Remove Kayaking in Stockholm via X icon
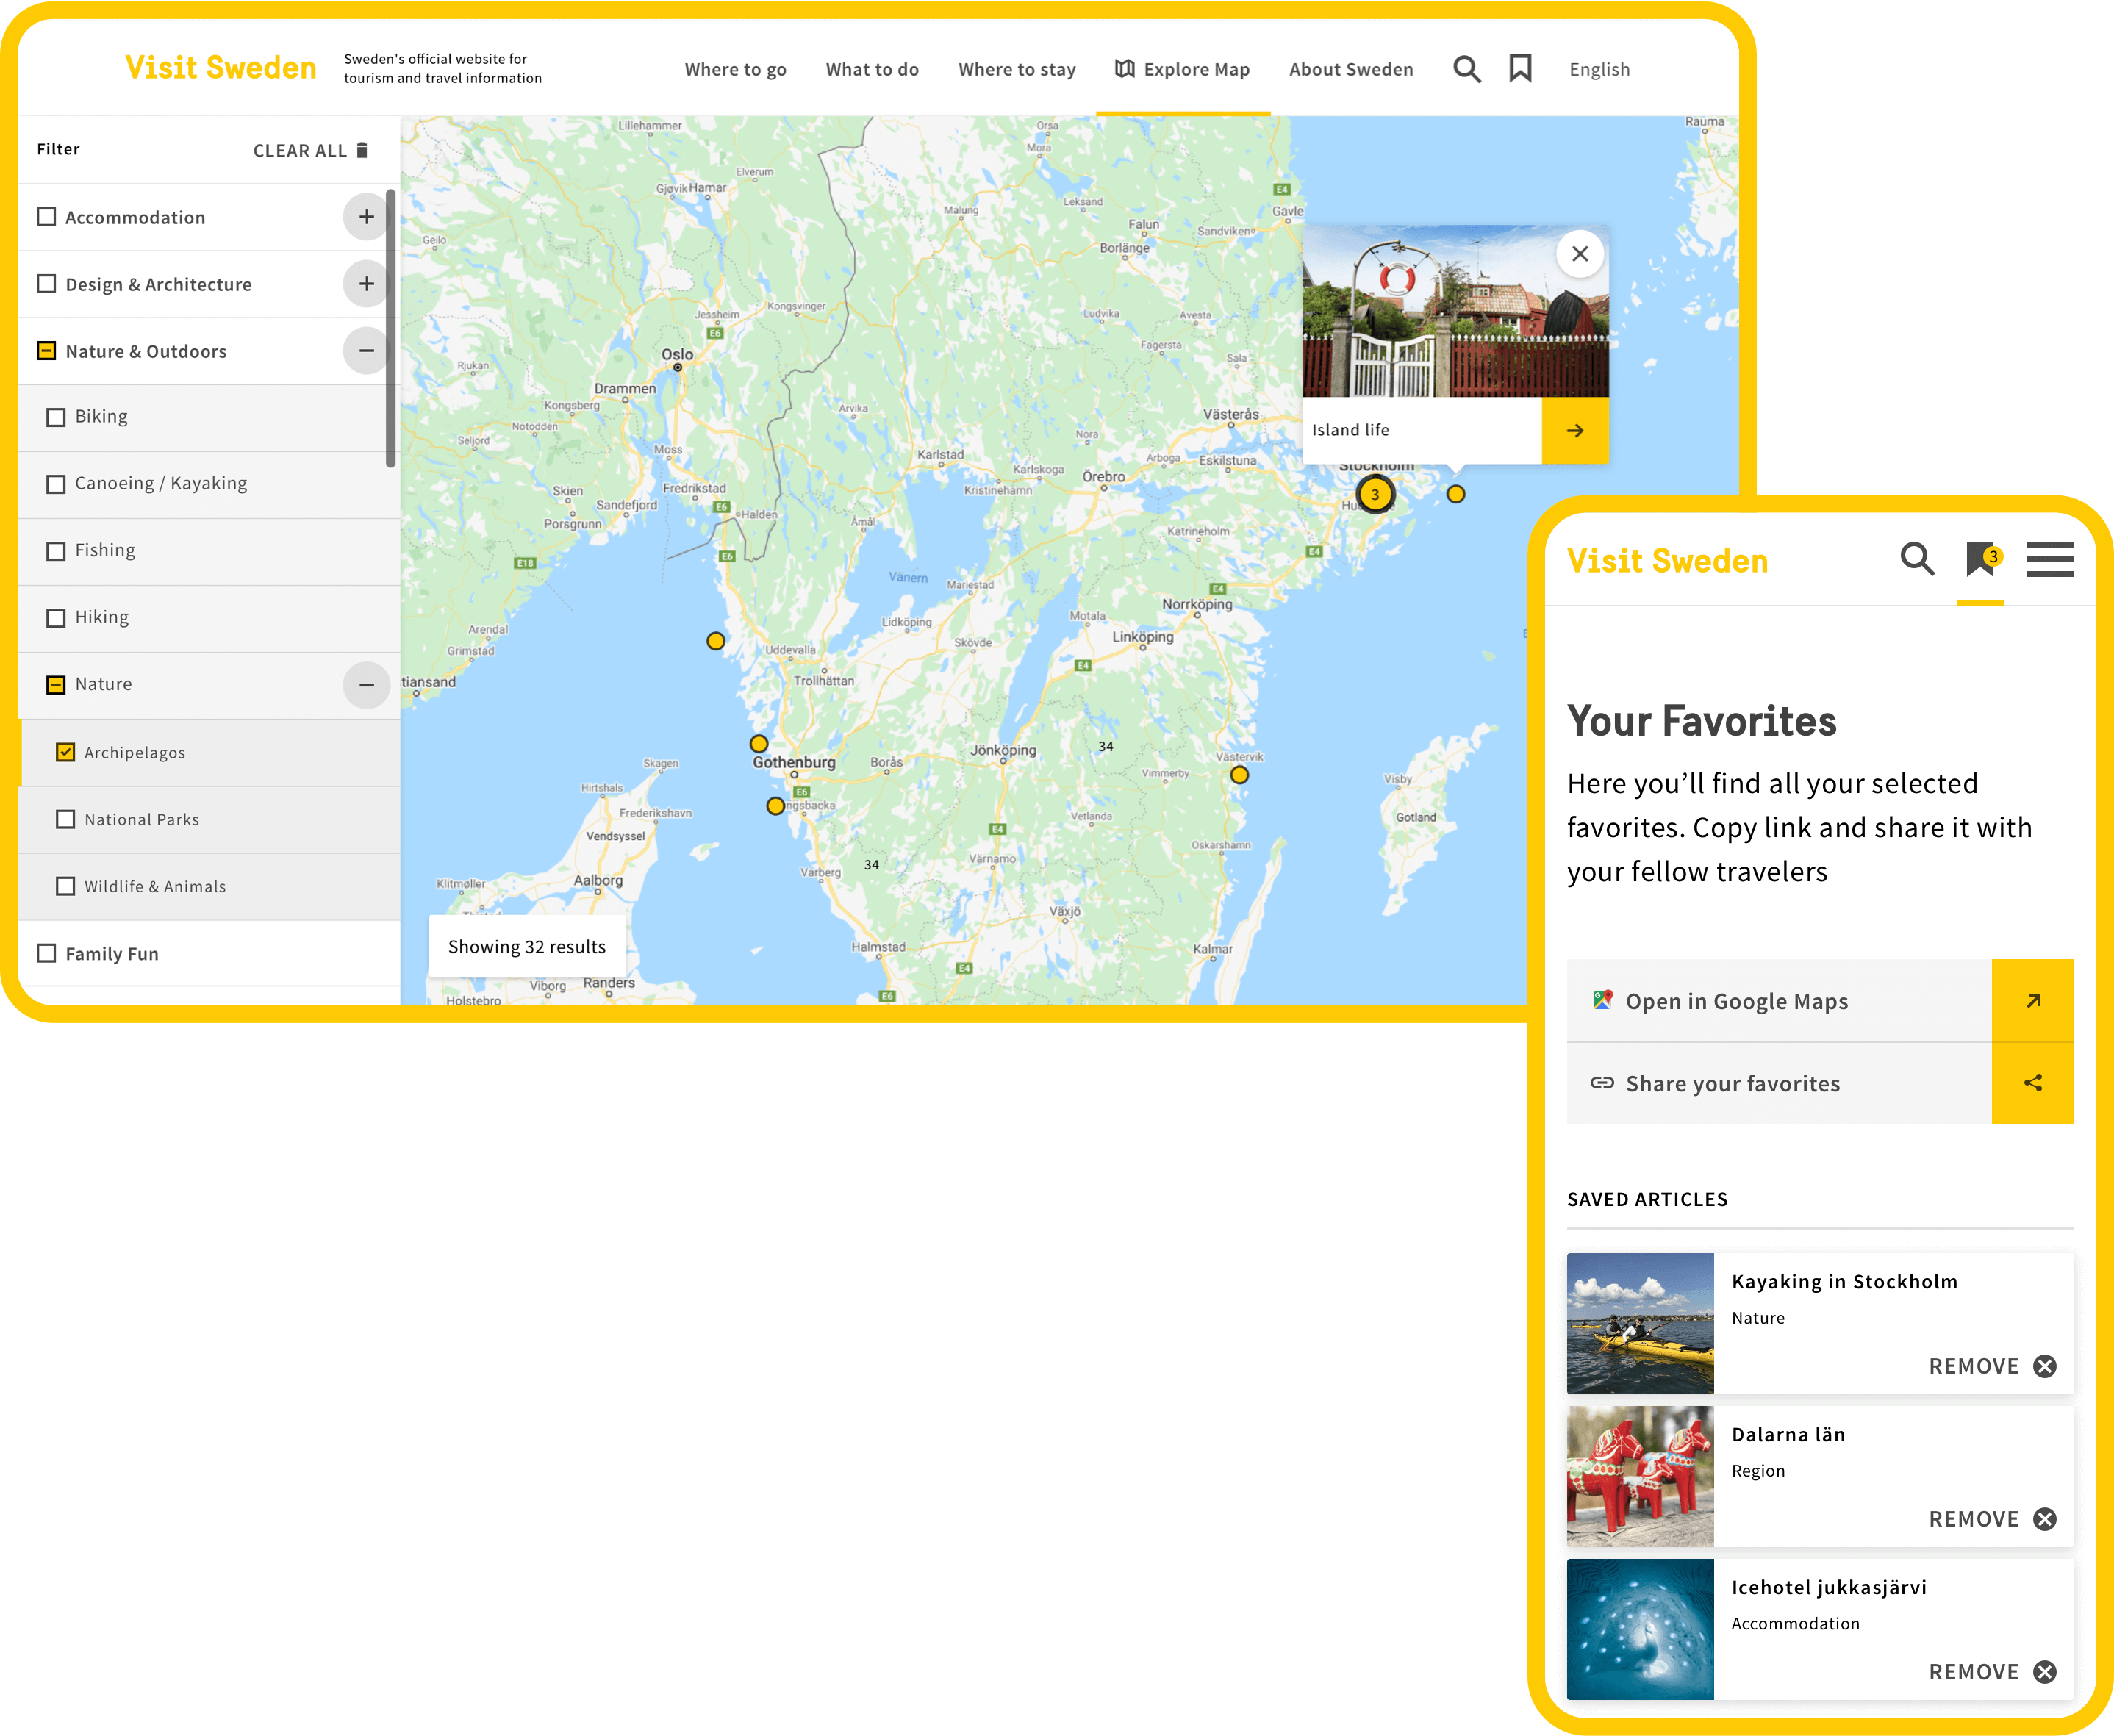This screenshot has height=1736, width=2114. [x=2045, y=1366]
